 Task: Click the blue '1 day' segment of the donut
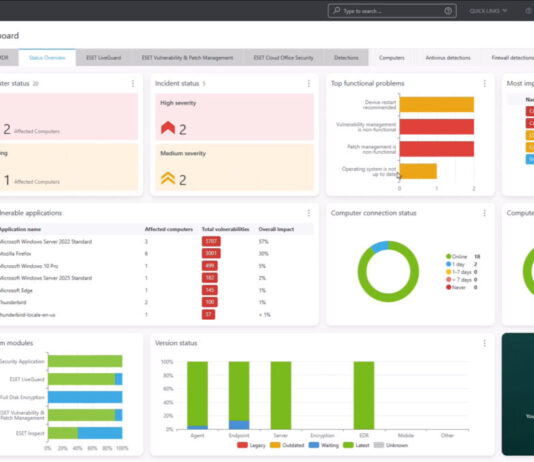[x=379, y=246]
